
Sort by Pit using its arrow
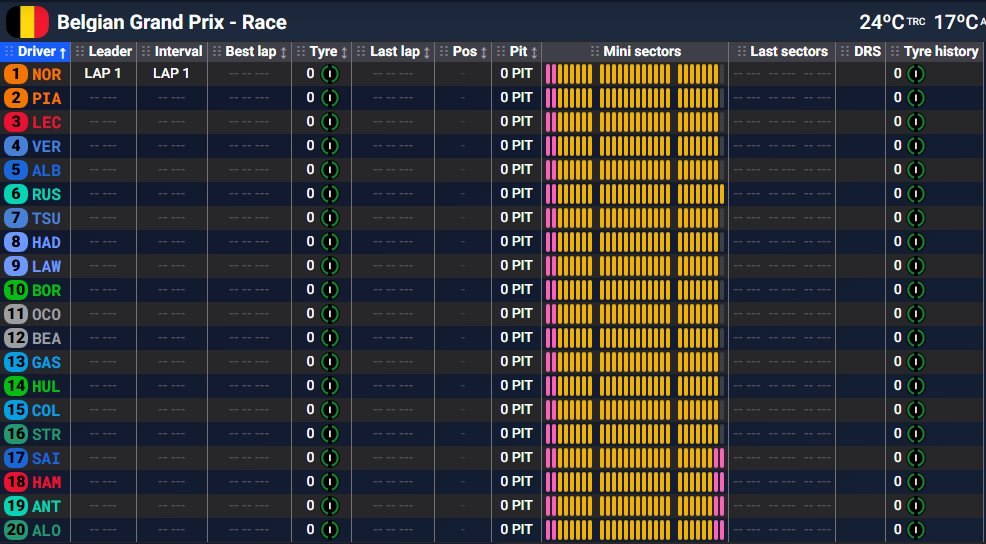point(535,52)
